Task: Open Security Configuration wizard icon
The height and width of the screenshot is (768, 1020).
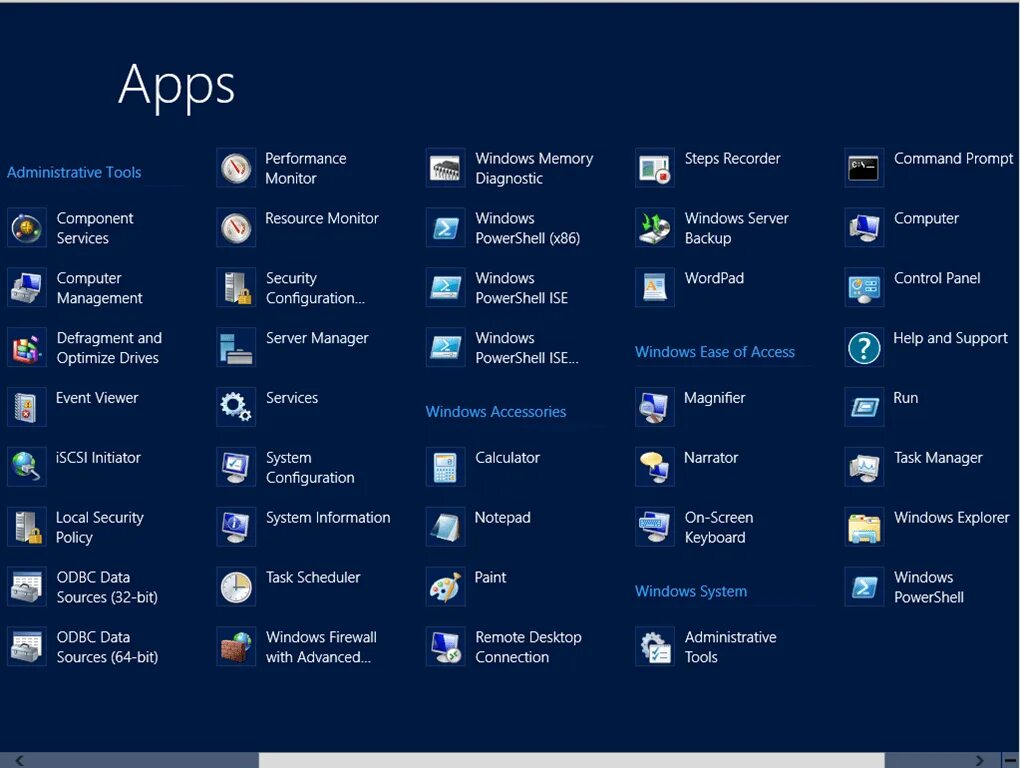Action: (x=236, y=287)
